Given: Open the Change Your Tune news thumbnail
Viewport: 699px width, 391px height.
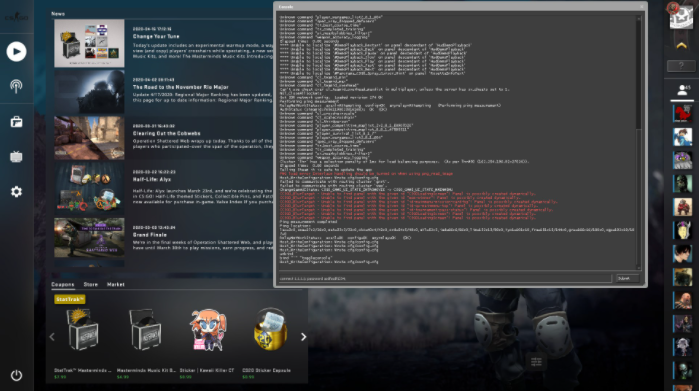Looking at the screenshot, I should click(x=89, y=43).
